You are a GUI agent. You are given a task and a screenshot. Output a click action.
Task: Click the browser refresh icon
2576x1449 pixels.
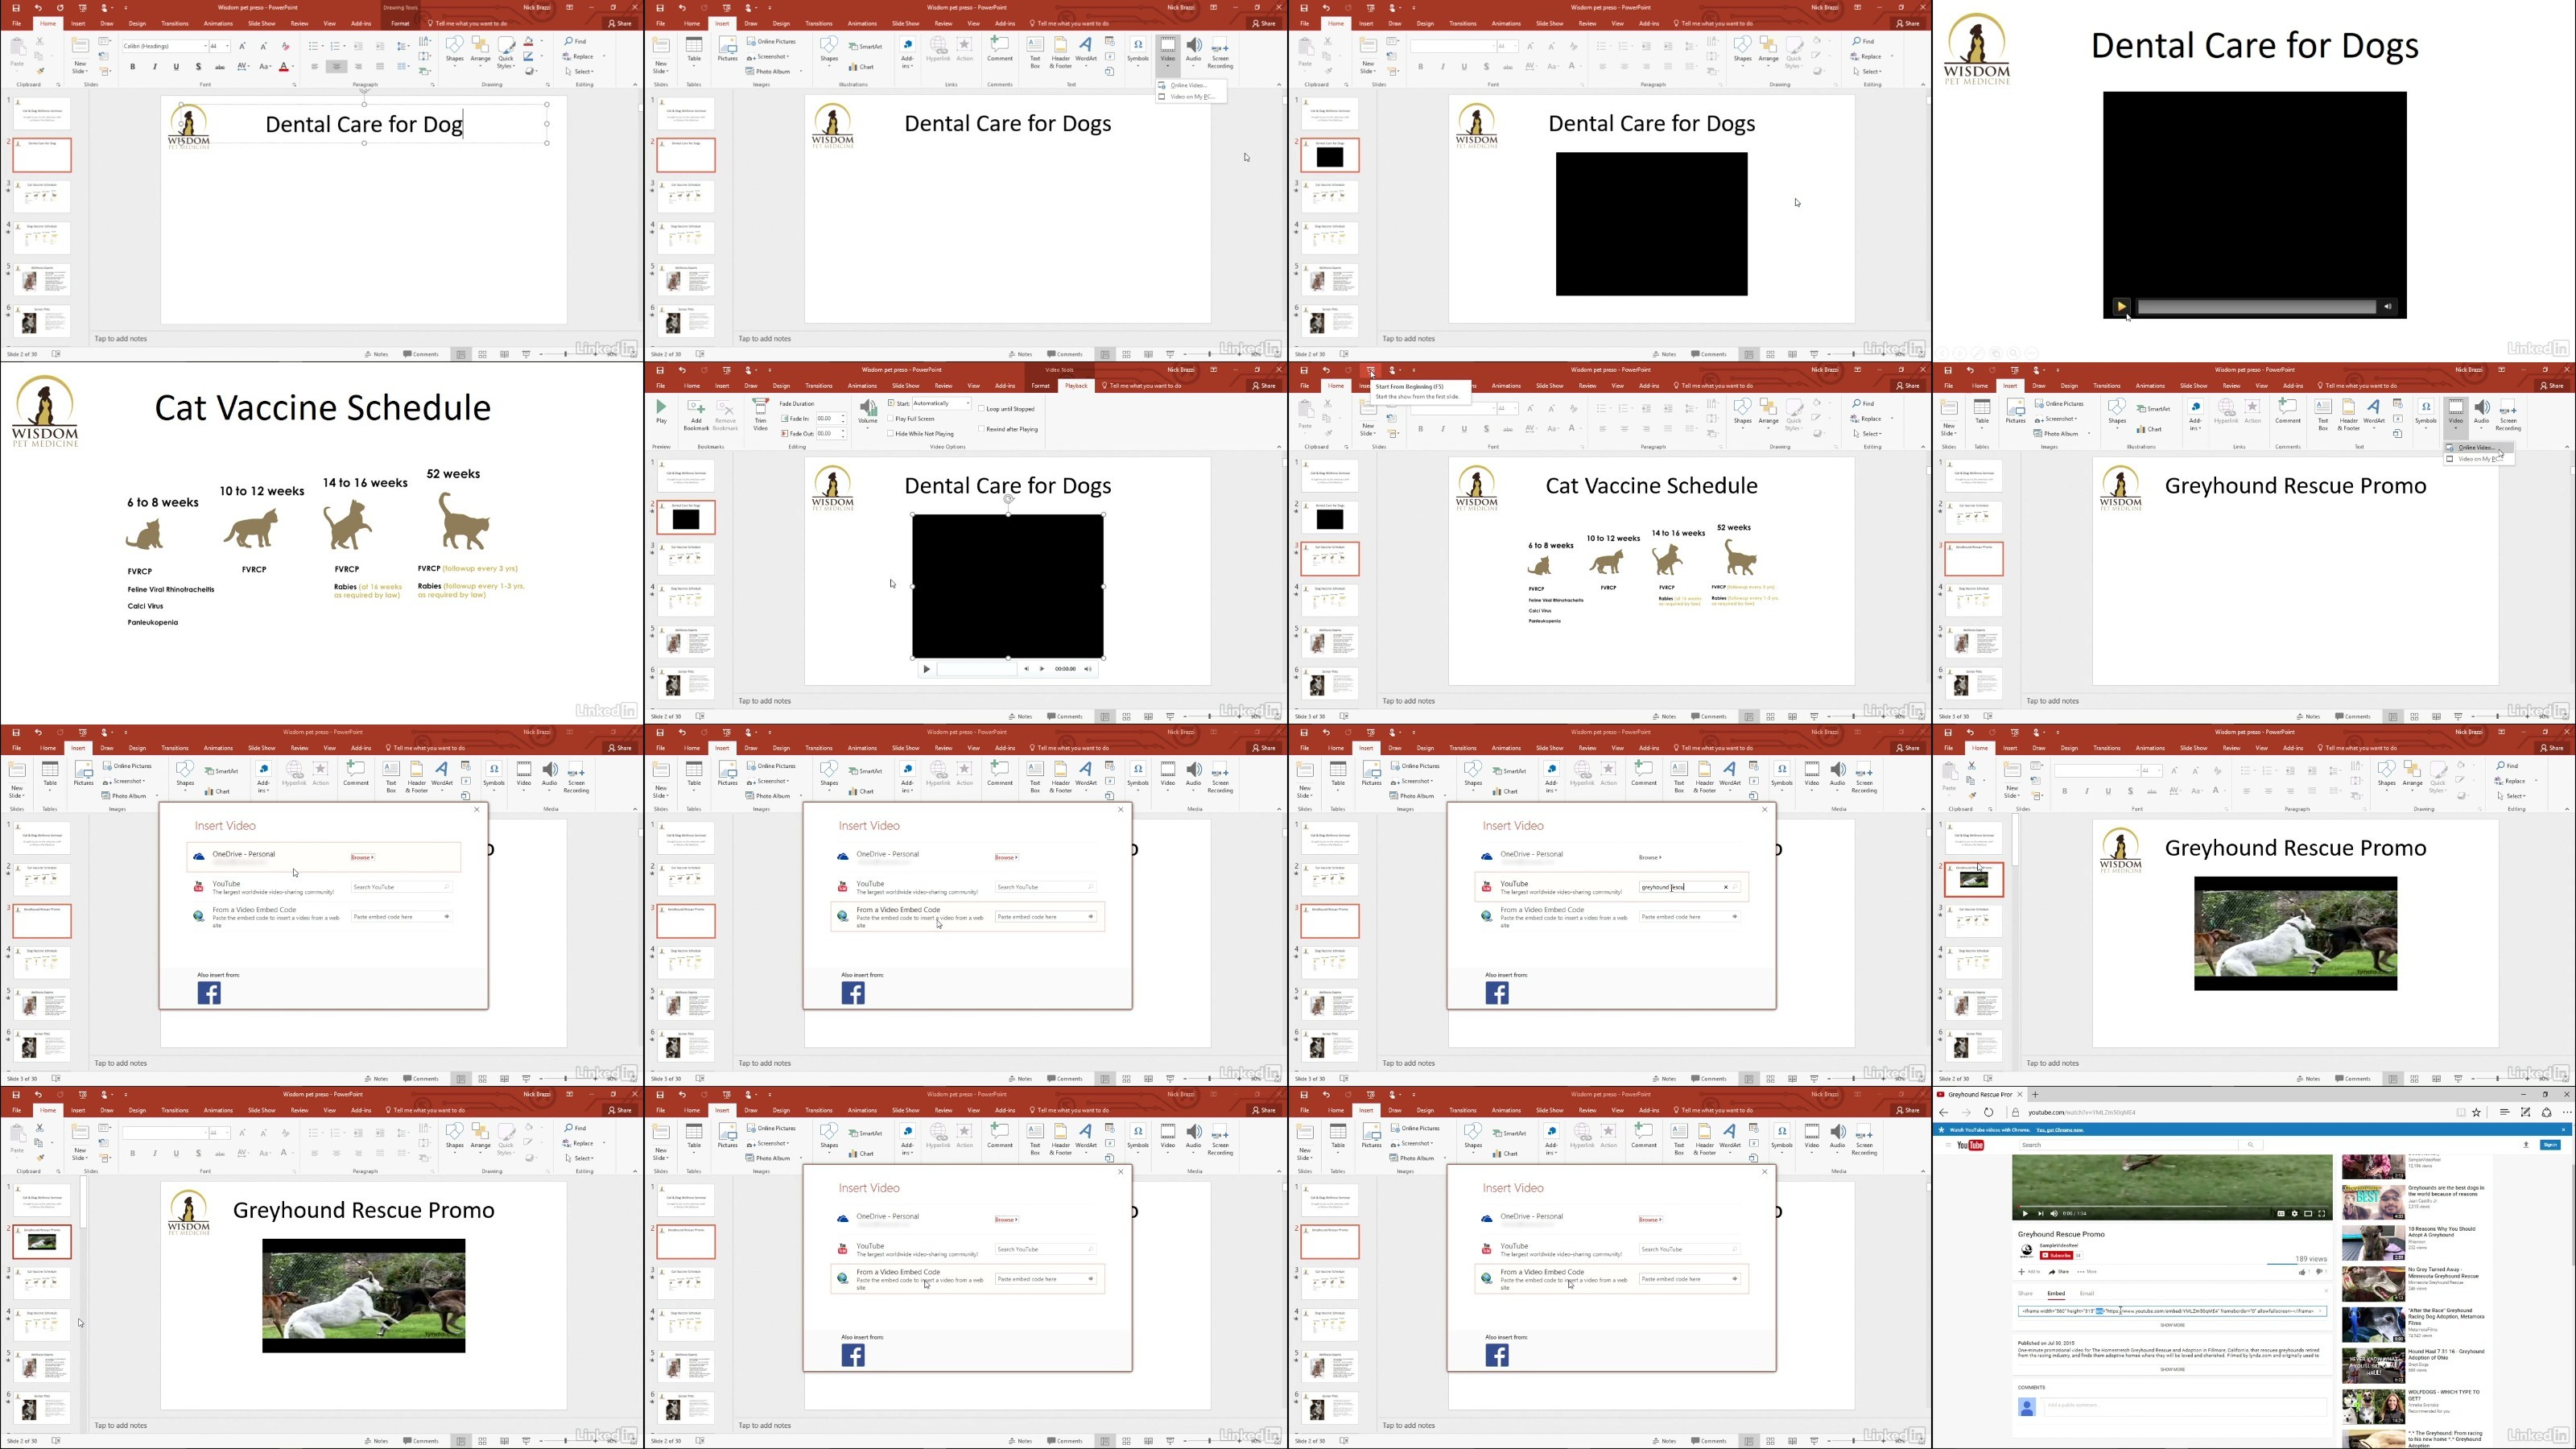point(1988,1112)
